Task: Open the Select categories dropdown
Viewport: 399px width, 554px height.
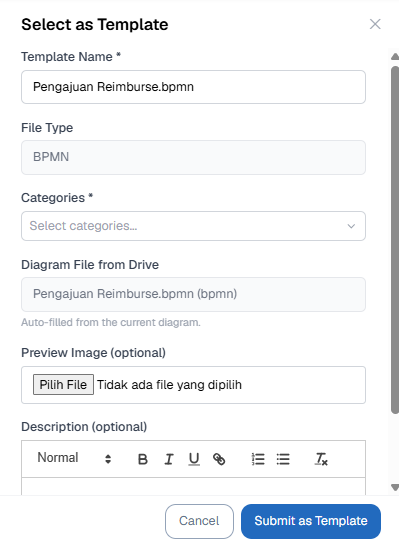Action: [193, 226]
